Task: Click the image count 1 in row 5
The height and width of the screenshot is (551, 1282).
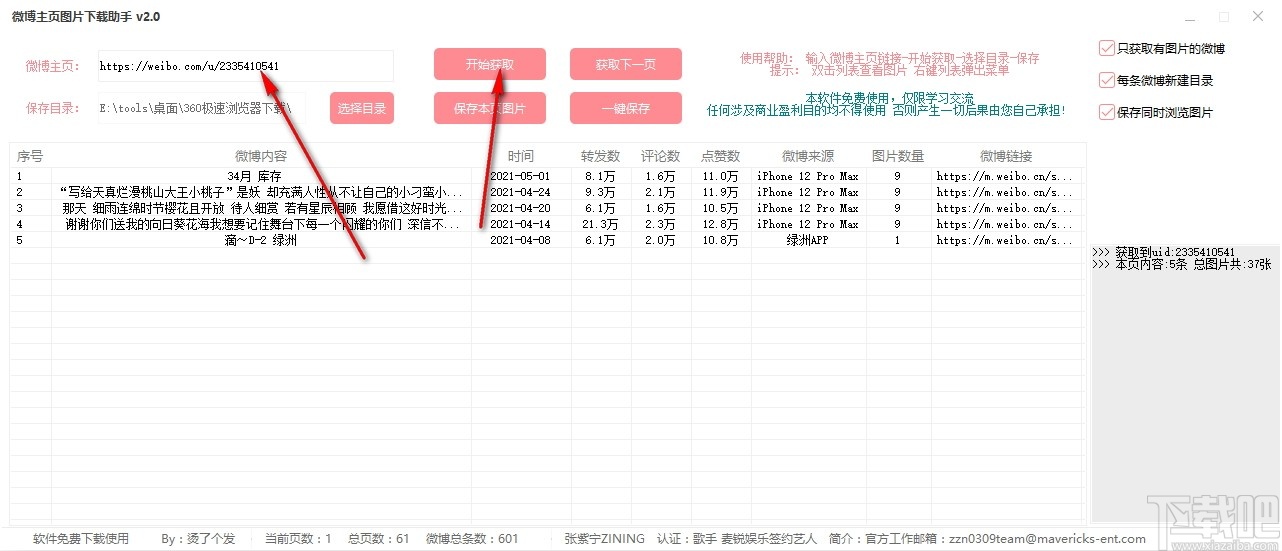Action: (898, 240)
